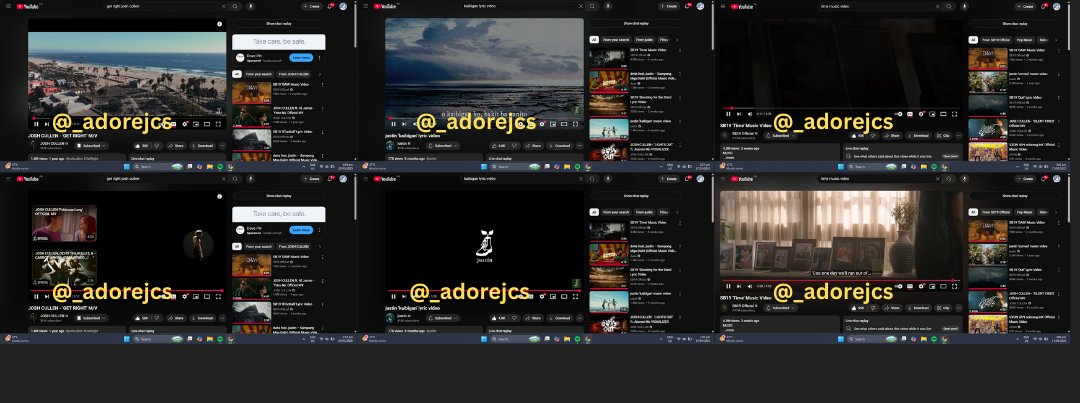The image size is (1080, 403).
Task: Enter fullscreen in the Time photo-frames window
Action: (x=955, y=287)
